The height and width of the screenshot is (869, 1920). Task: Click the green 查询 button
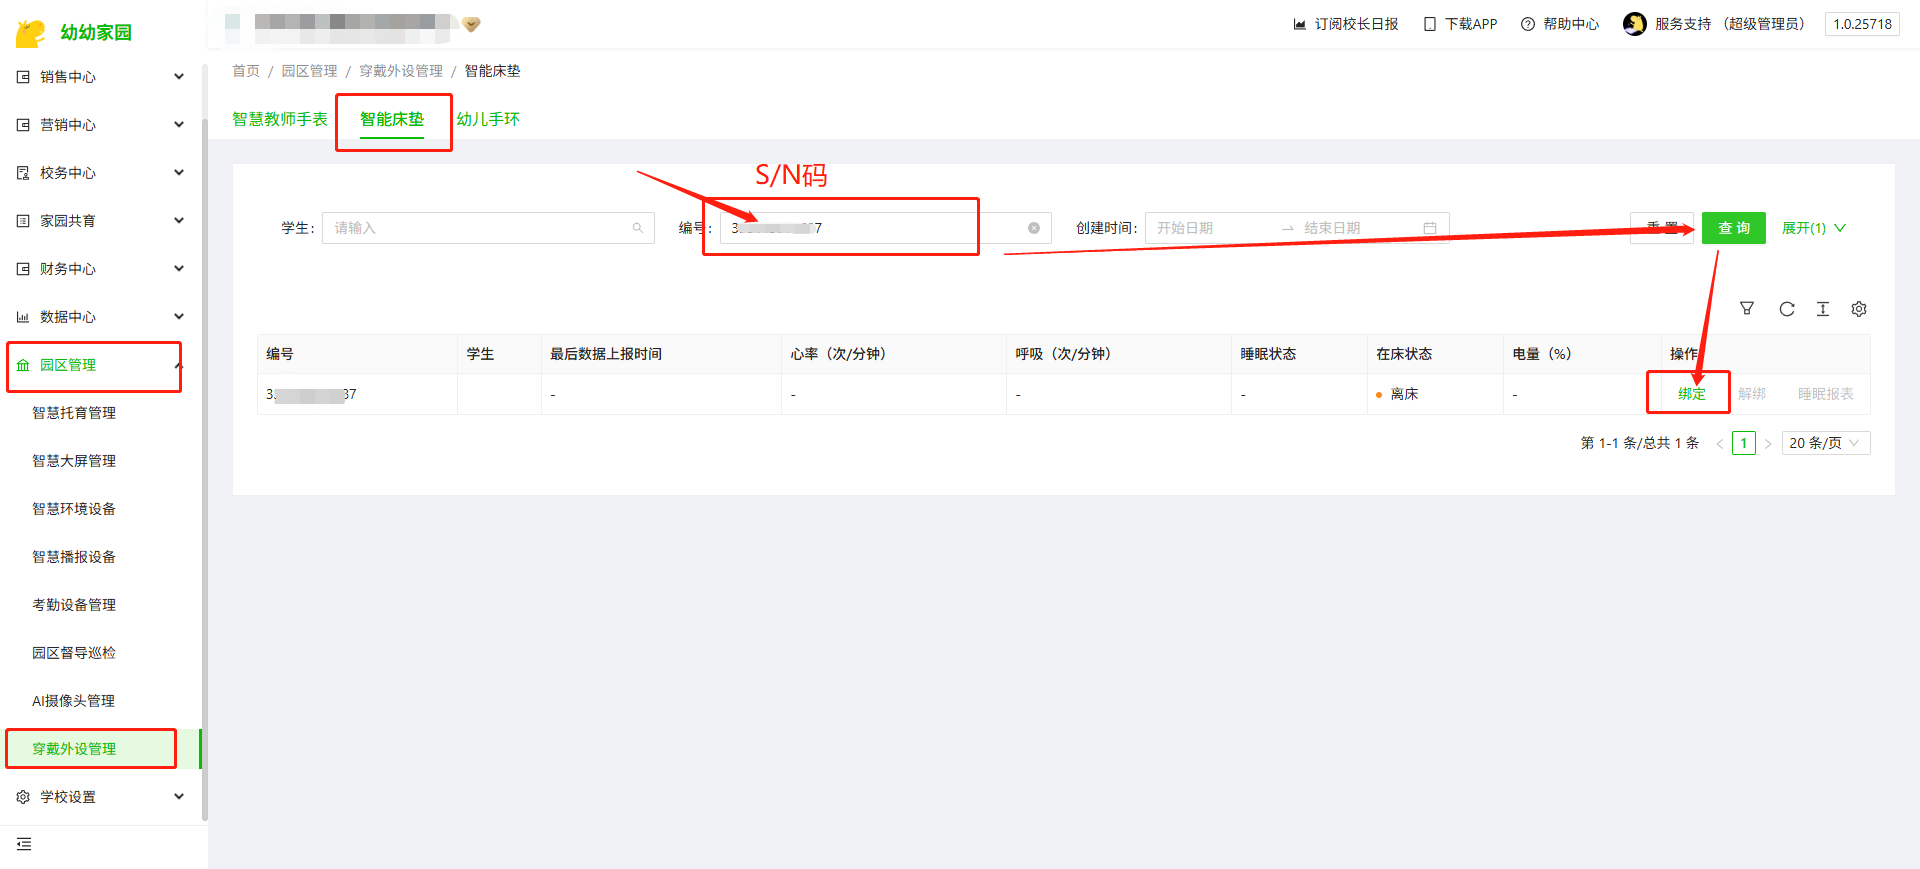[1733, 228]
